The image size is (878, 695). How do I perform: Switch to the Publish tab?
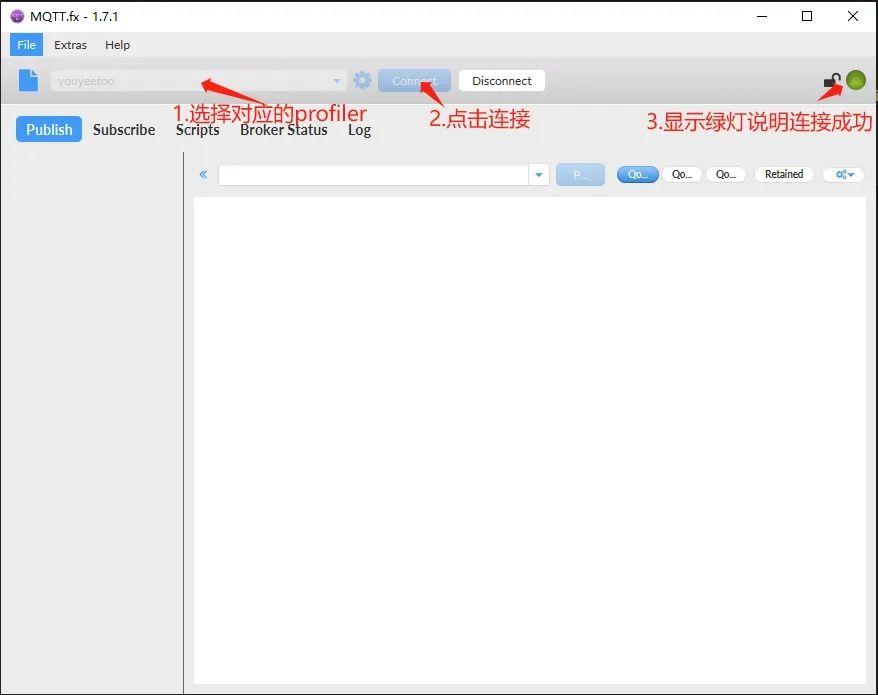[x=49, y=129]
